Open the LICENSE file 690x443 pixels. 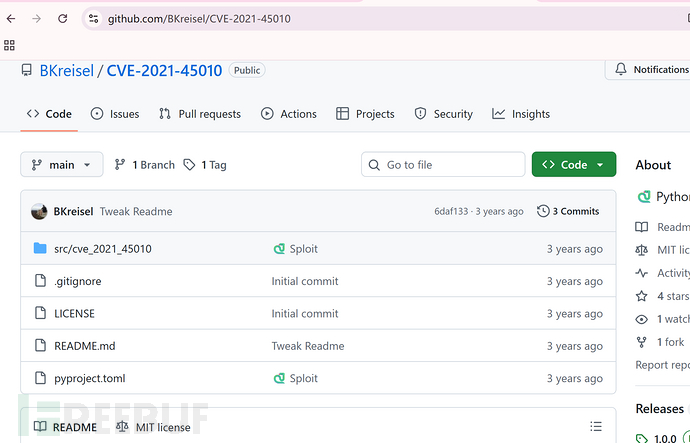pyautogui.click(x=74, y=314)
